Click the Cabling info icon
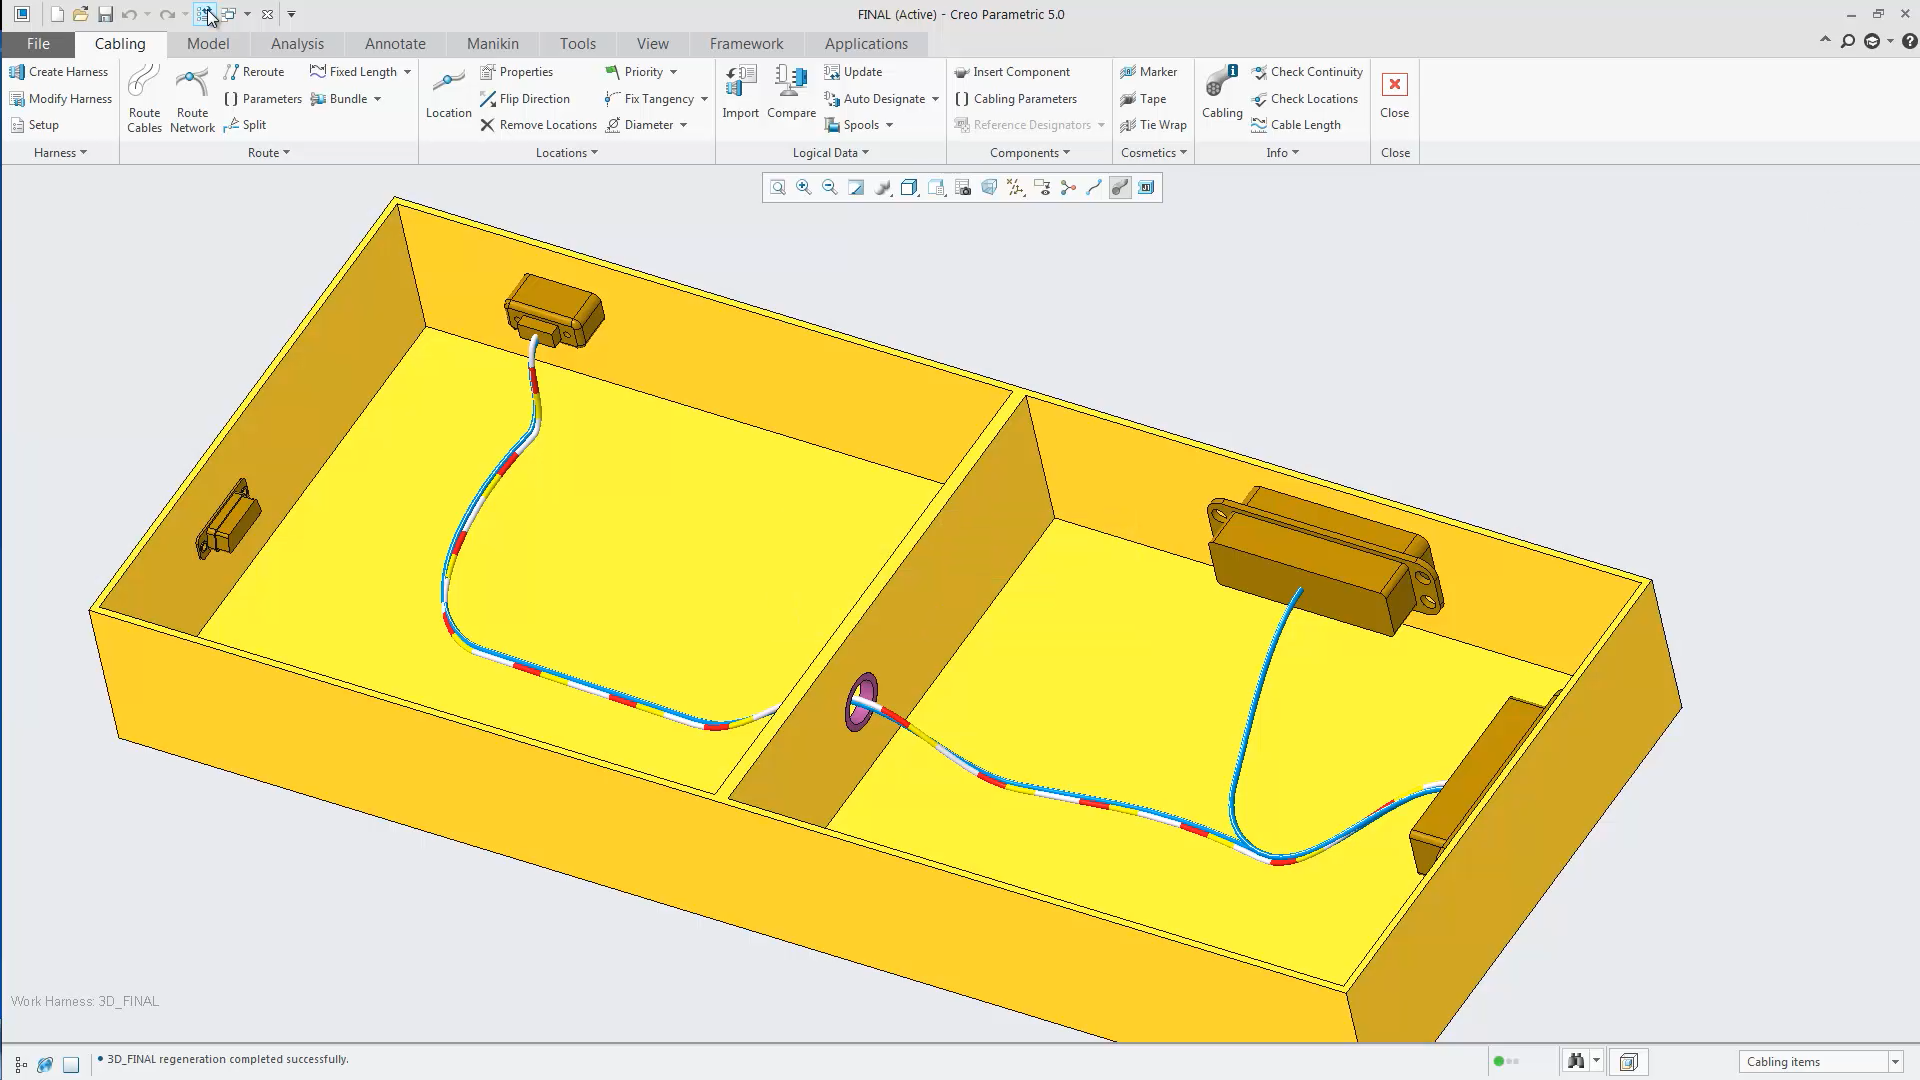1920x1080 pixels. pyautogui.click(x=1222, y=92)
